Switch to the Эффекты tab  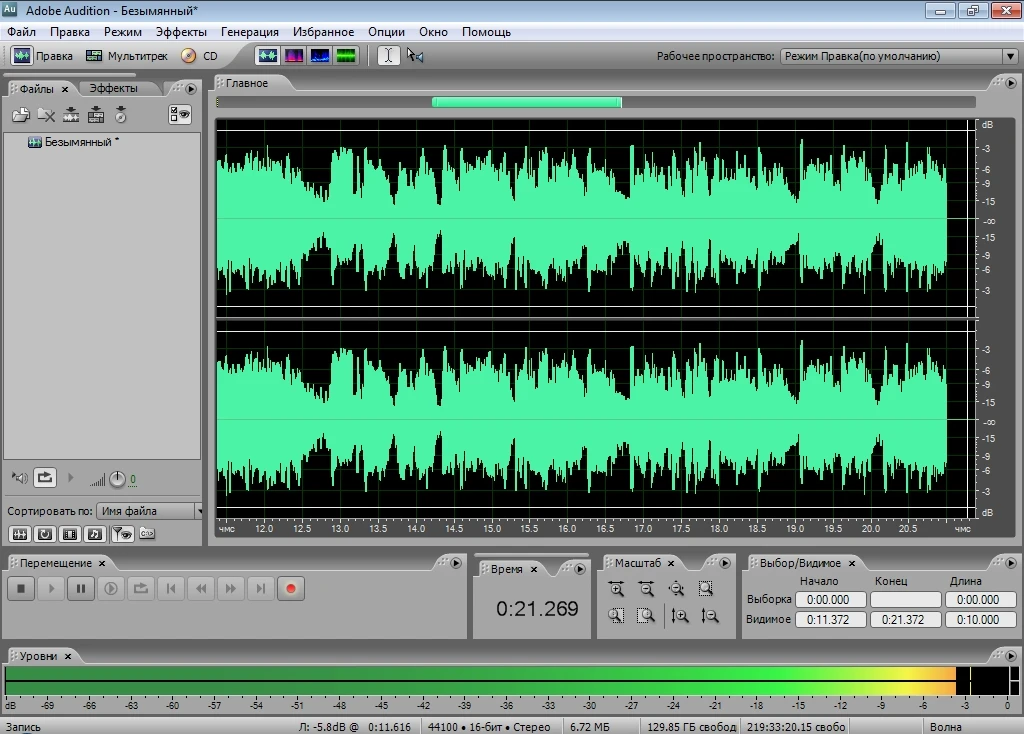(x=113, y=88)
